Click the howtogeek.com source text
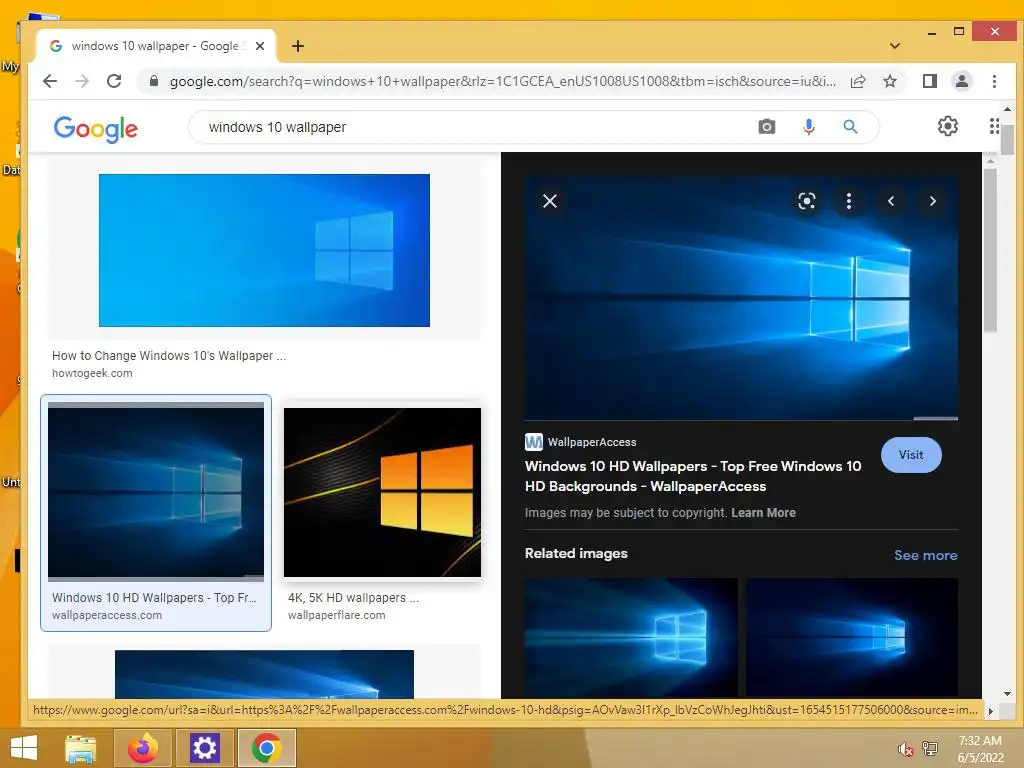The image size is (1024, 768). [x=92, y=374]
